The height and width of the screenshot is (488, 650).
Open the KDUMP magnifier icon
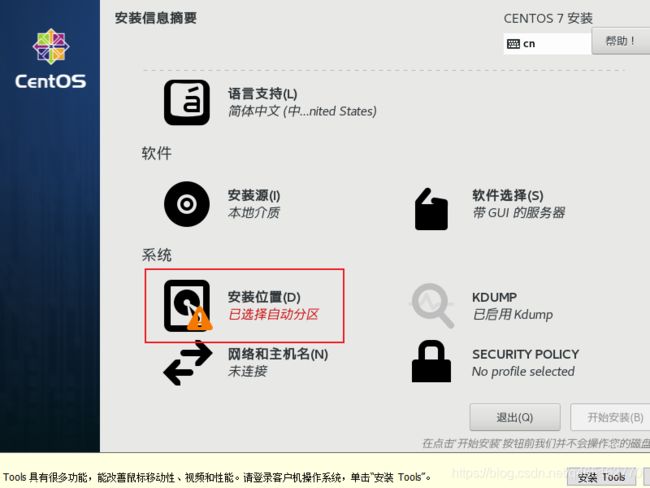pyautogui.click(x=432, y=306)
